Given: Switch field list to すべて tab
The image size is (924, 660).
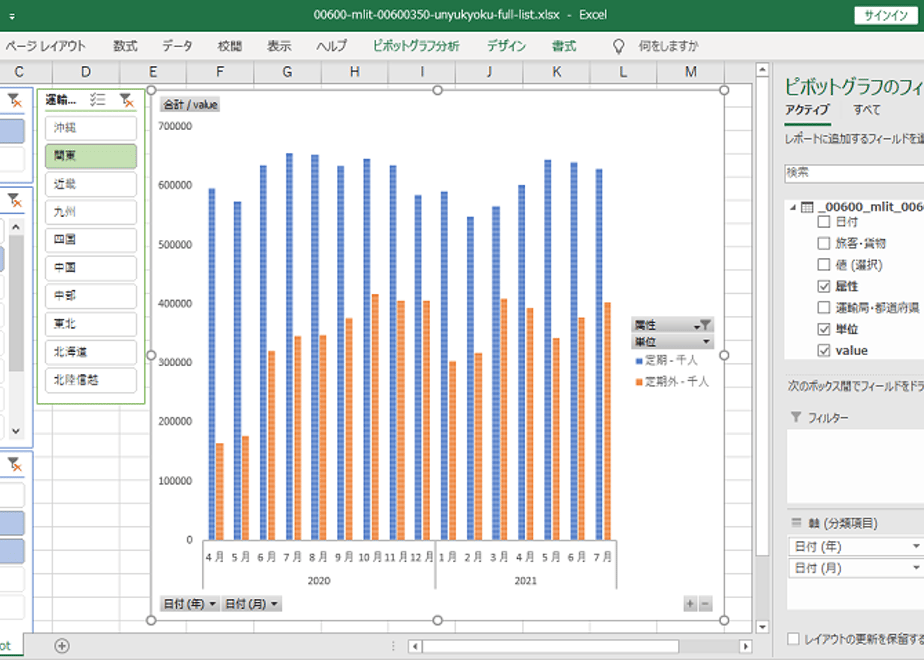Looking at the screenshot, I should pos(866,110).
